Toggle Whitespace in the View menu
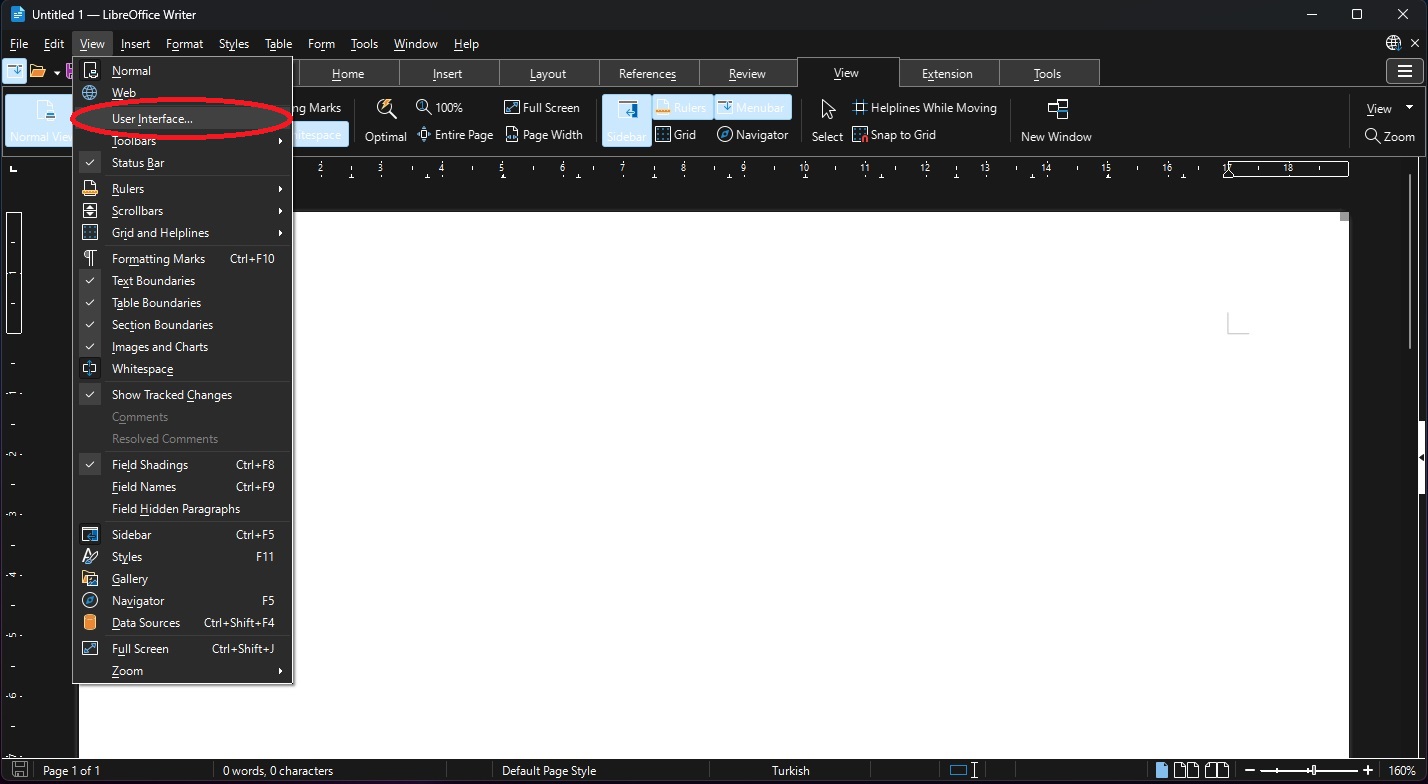 click(183, 369)
